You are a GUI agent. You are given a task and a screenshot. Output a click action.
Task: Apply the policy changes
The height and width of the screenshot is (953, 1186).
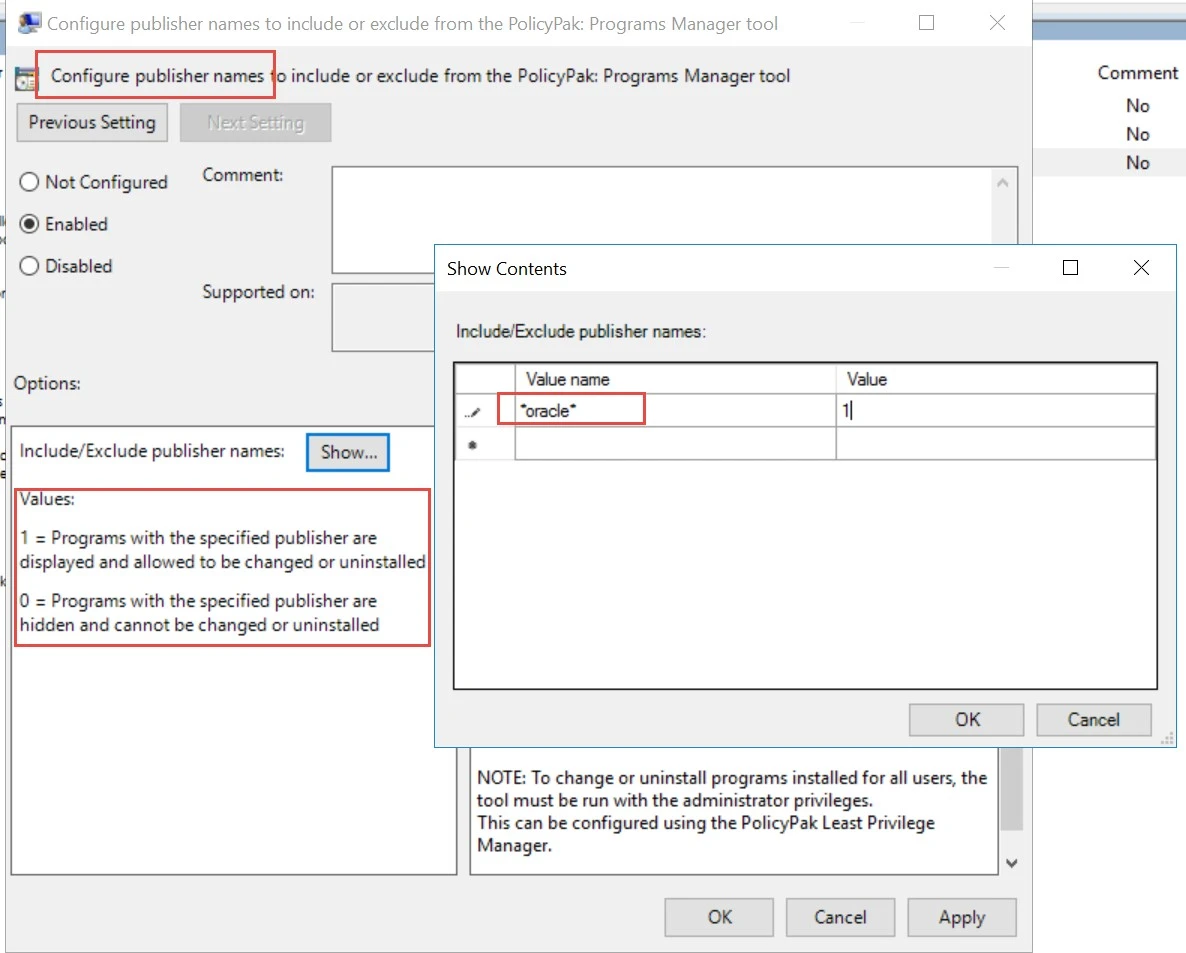pyautogui.click(x=961, y=917)
